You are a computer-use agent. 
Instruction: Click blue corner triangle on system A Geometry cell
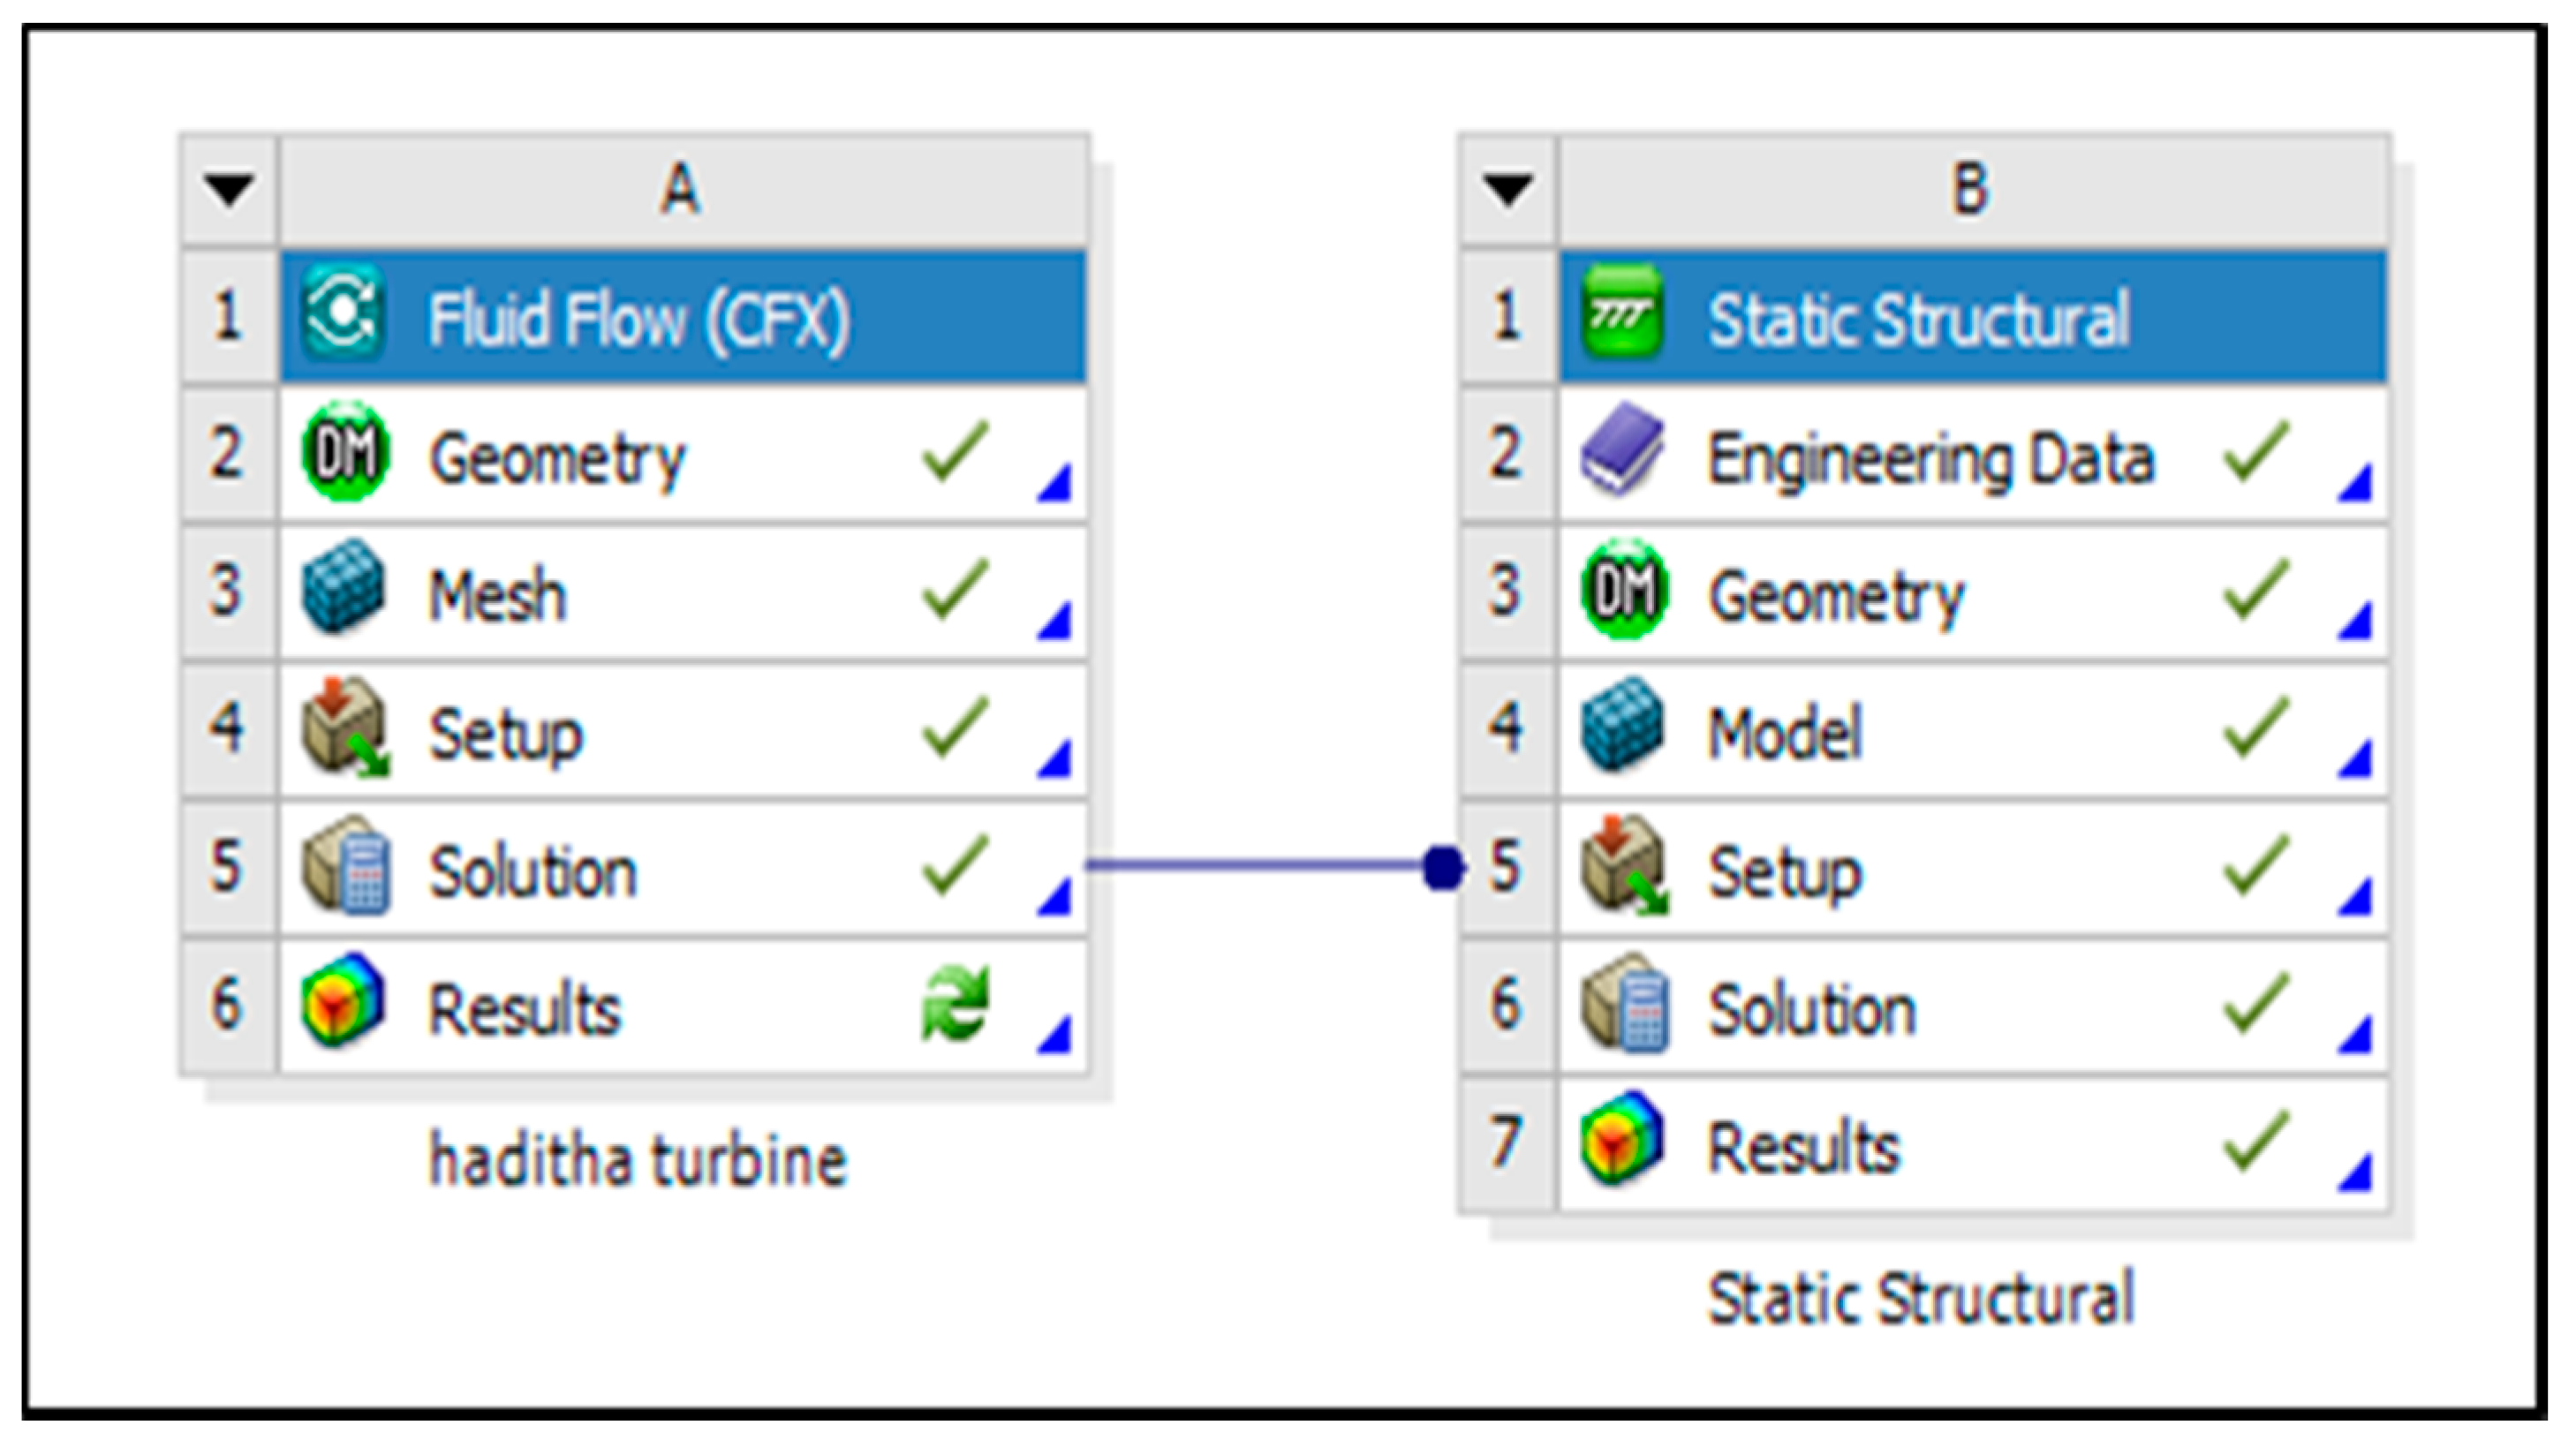coord(1056,484)
